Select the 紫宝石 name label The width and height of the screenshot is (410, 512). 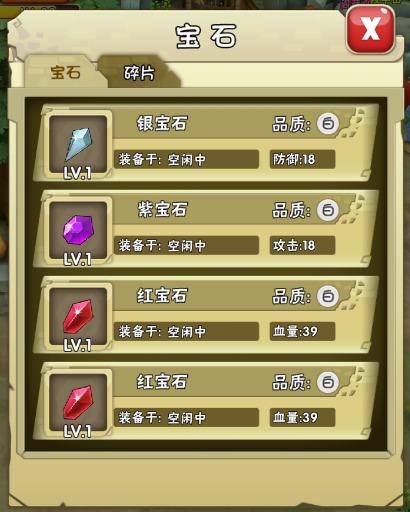(x=162, y=209)
